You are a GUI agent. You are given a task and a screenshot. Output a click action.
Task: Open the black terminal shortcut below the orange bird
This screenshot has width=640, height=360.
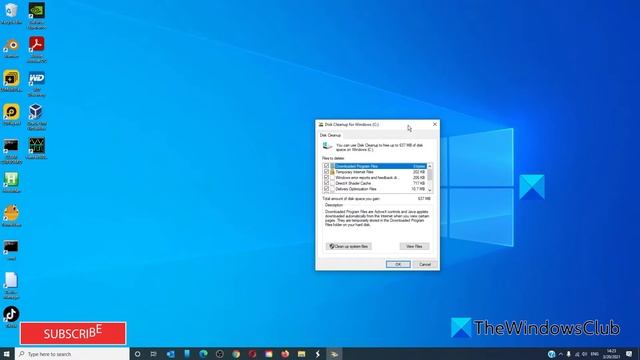11,250
